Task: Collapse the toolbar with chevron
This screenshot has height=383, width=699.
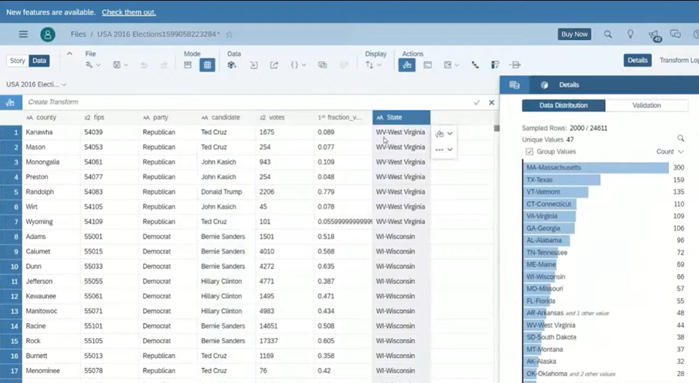Action: (70, 54)
